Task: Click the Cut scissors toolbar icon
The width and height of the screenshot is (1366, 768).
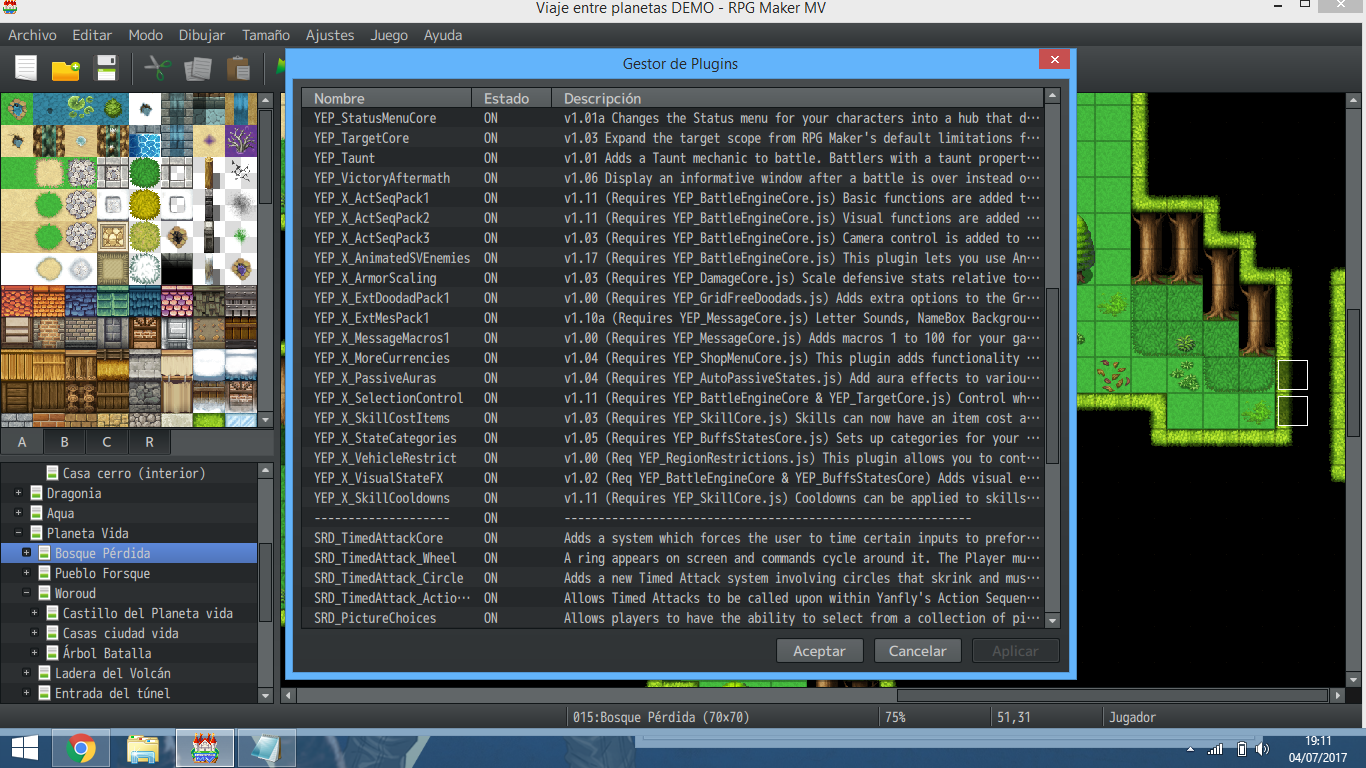Action: [158, 68]
